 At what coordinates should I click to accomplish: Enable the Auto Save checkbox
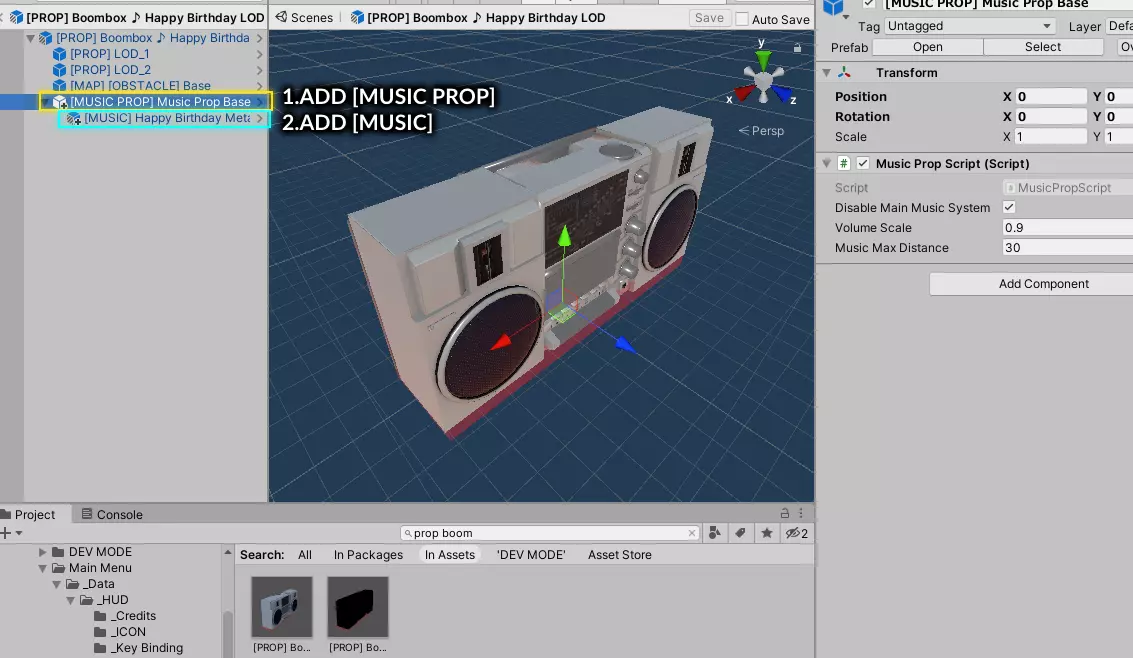pos(742,19)
